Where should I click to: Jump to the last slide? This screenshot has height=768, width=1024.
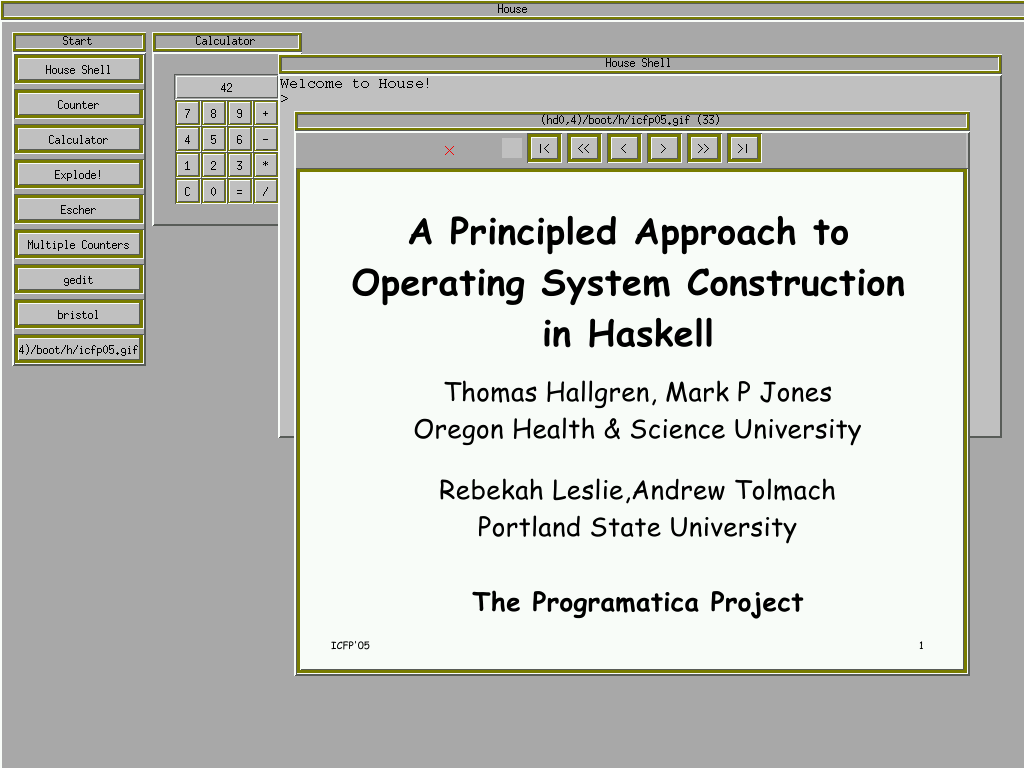point(743,148)
